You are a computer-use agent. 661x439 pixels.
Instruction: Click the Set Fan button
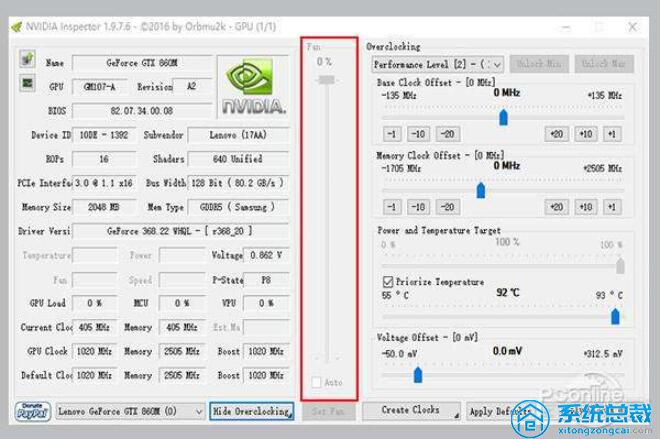[x=328, y=411]
